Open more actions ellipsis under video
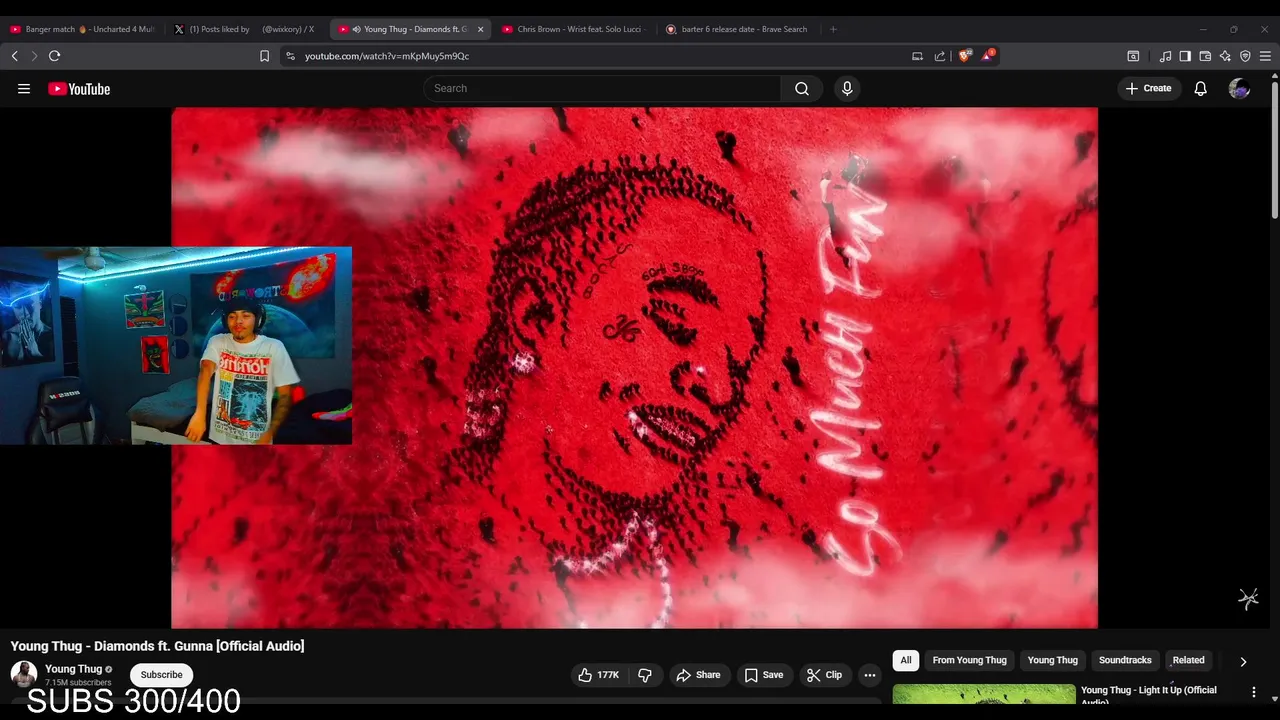Viewport: 1280px width, 720px height. 870,675
